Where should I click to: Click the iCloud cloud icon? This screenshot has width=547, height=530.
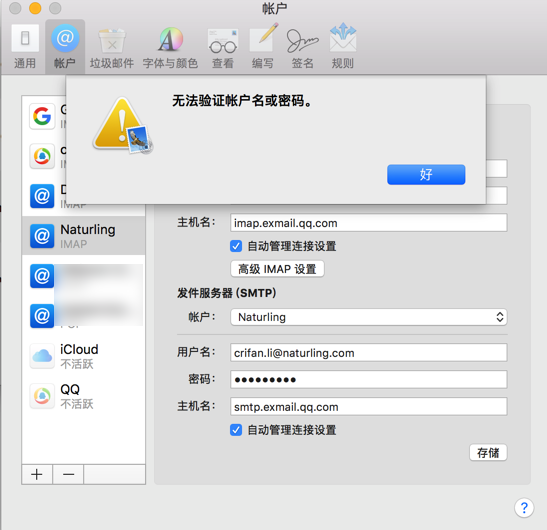pos(42,356)
